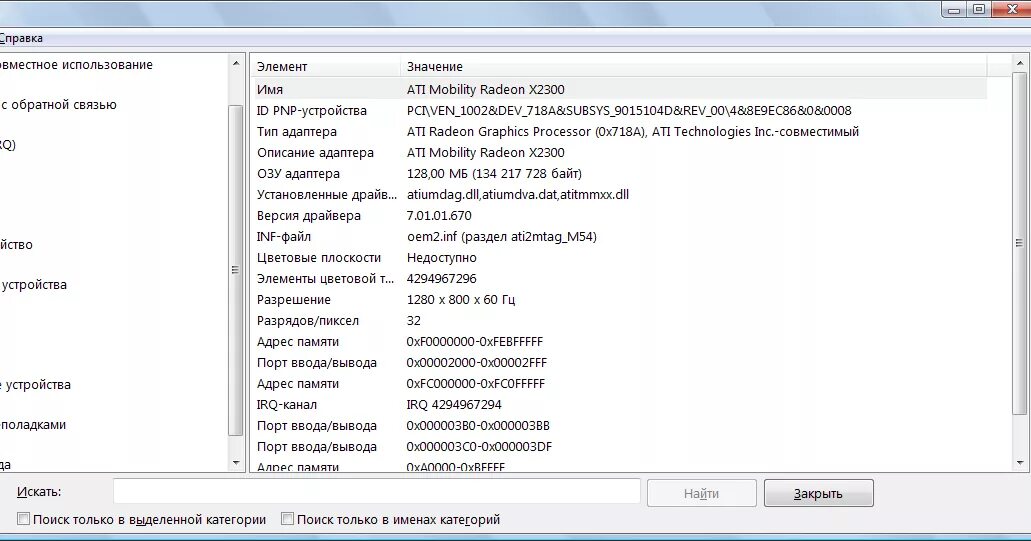Click the Значение column header
Viewport: 1031px width, 541px height.
click(694, 66)
